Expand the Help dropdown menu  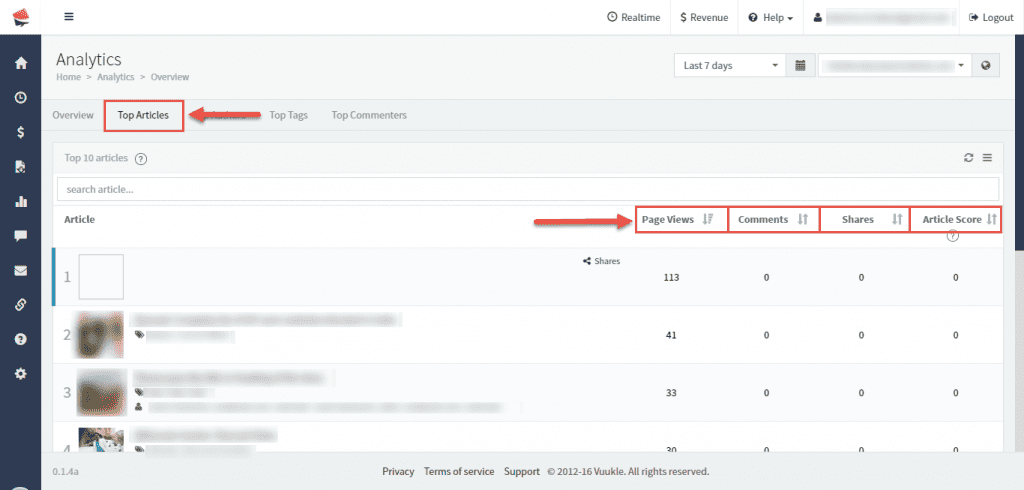(771, 17)
